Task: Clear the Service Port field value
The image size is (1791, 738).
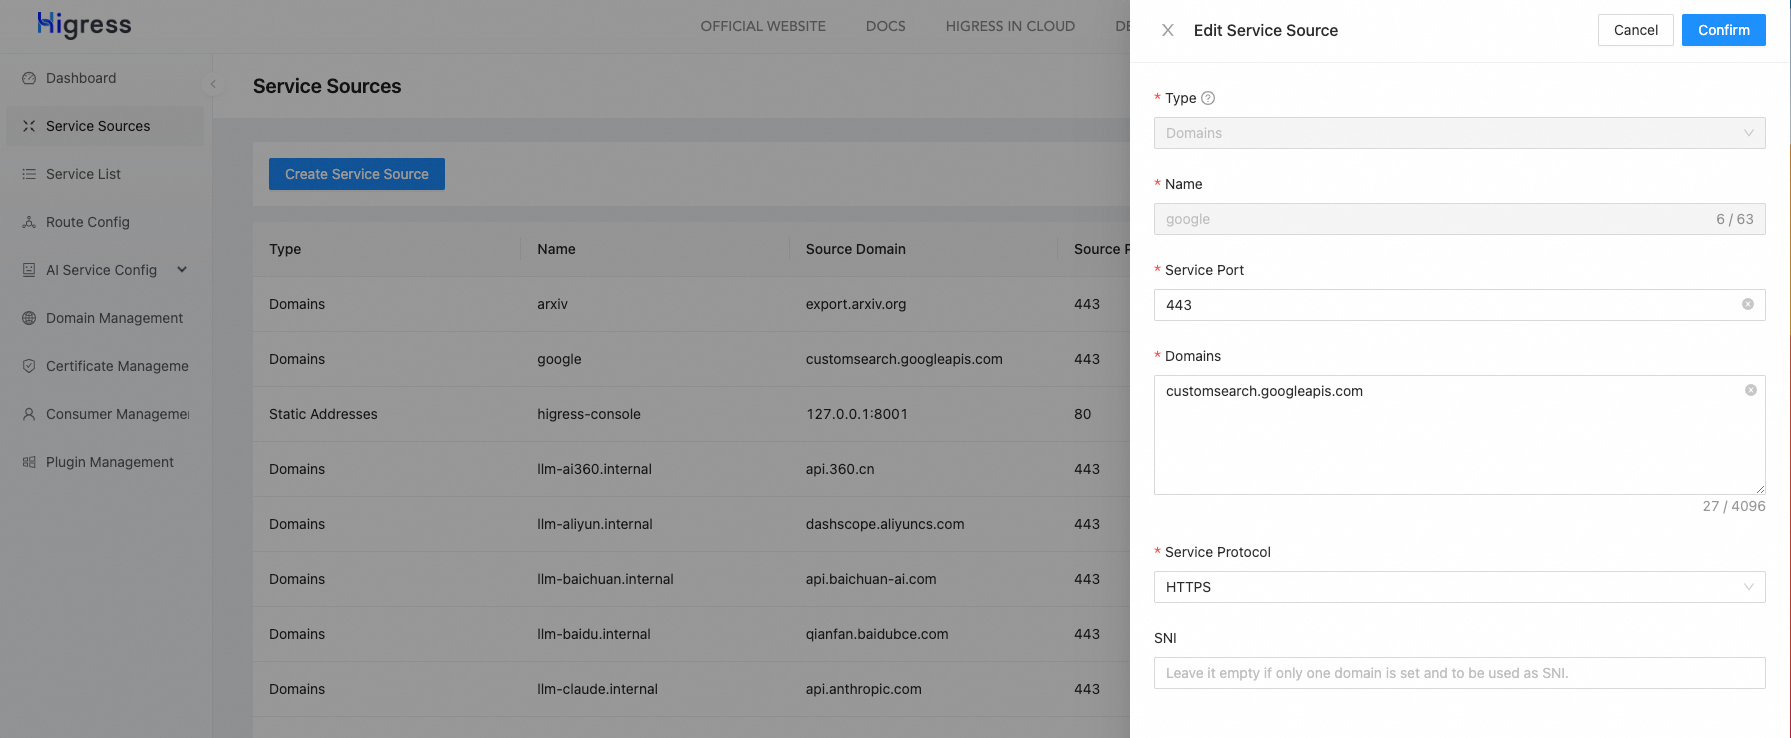Action: 1748,305
